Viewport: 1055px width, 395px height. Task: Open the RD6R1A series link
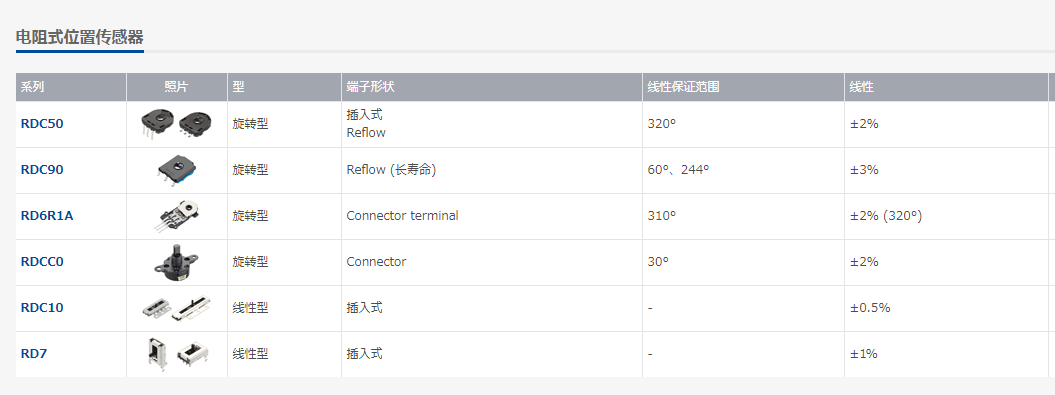click(x=47, y=215)
